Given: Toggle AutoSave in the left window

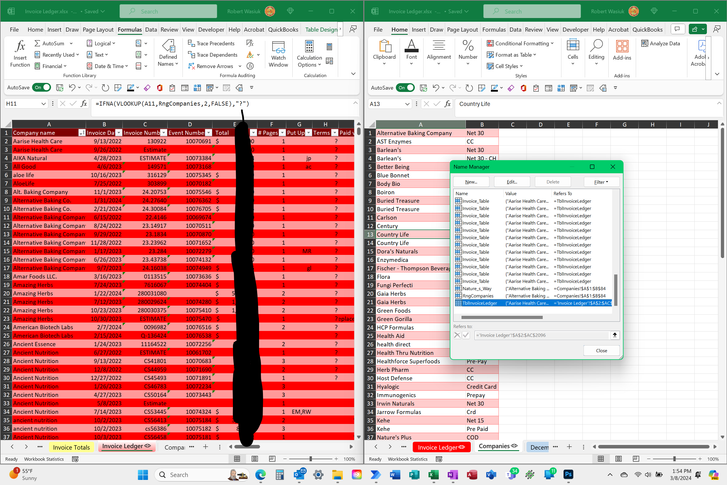Looking at the screenshot, I should (x=41, y=87).
